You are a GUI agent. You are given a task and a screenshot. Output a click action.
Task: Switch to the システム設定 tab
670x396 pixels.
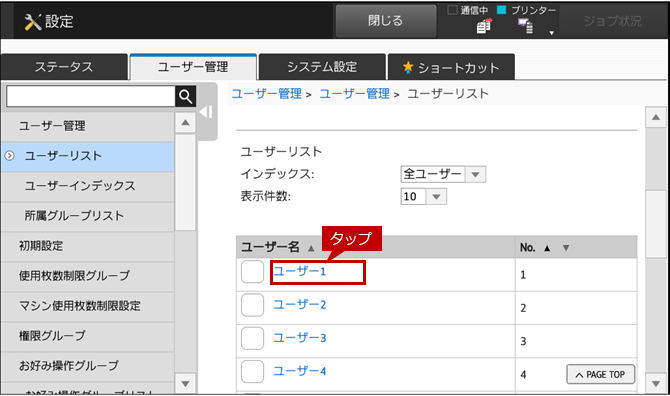322,67
